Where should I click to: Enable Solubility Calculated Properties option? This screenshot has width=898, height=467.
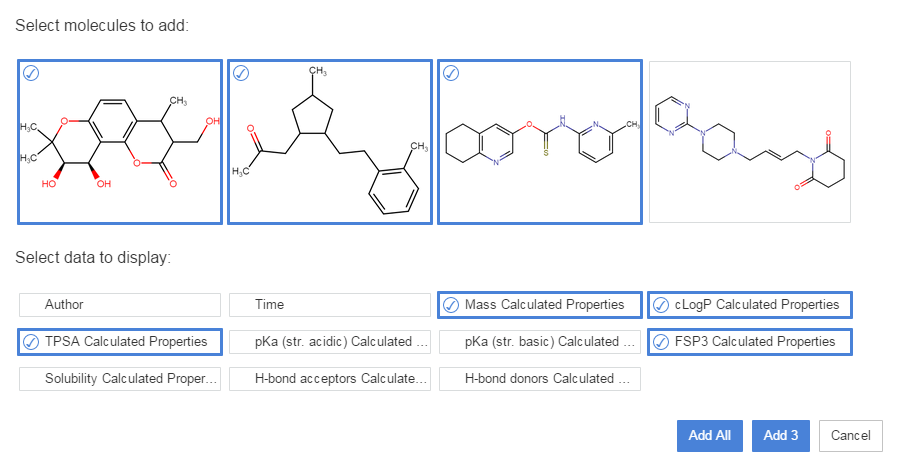point(120,379)
